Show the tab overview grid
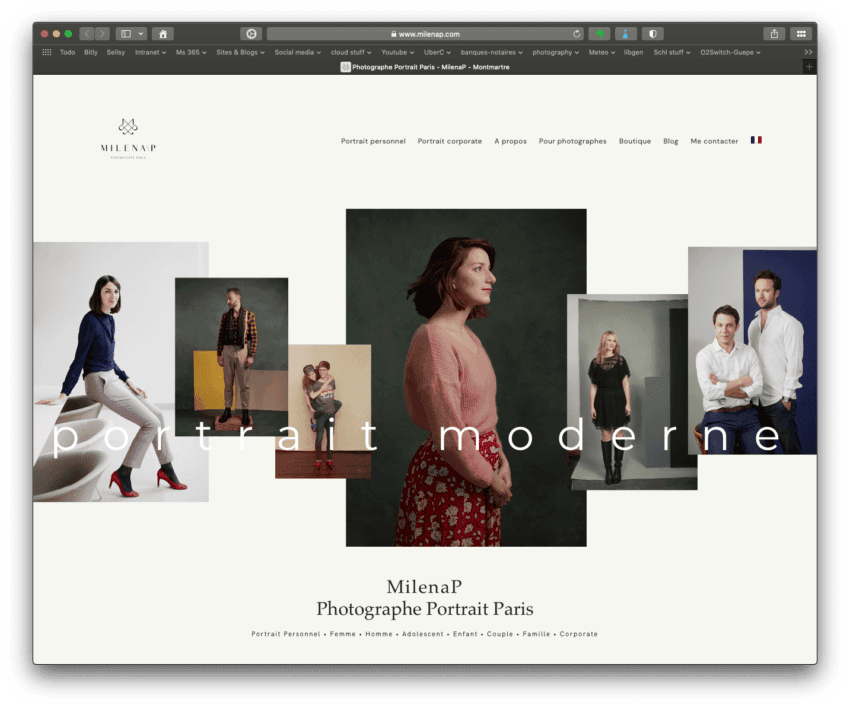This screenshot has width=850, height=708. point(801,34)
